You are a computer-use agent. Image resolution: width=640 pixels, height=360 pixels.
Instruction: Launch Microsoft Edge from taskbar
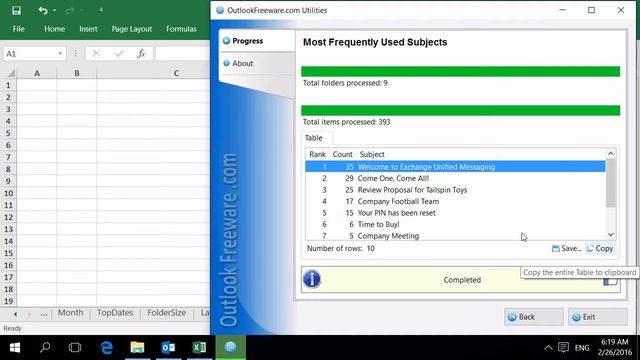[107, 347]
